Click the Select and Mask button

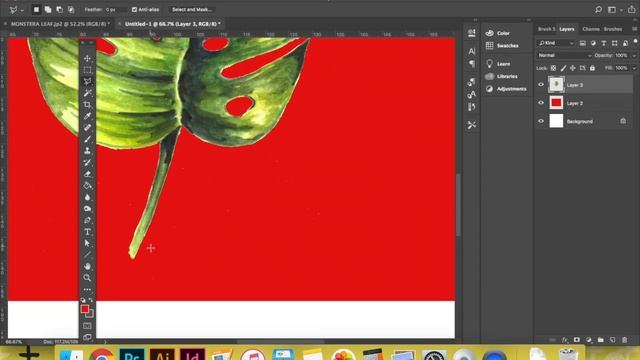(192, 9)
